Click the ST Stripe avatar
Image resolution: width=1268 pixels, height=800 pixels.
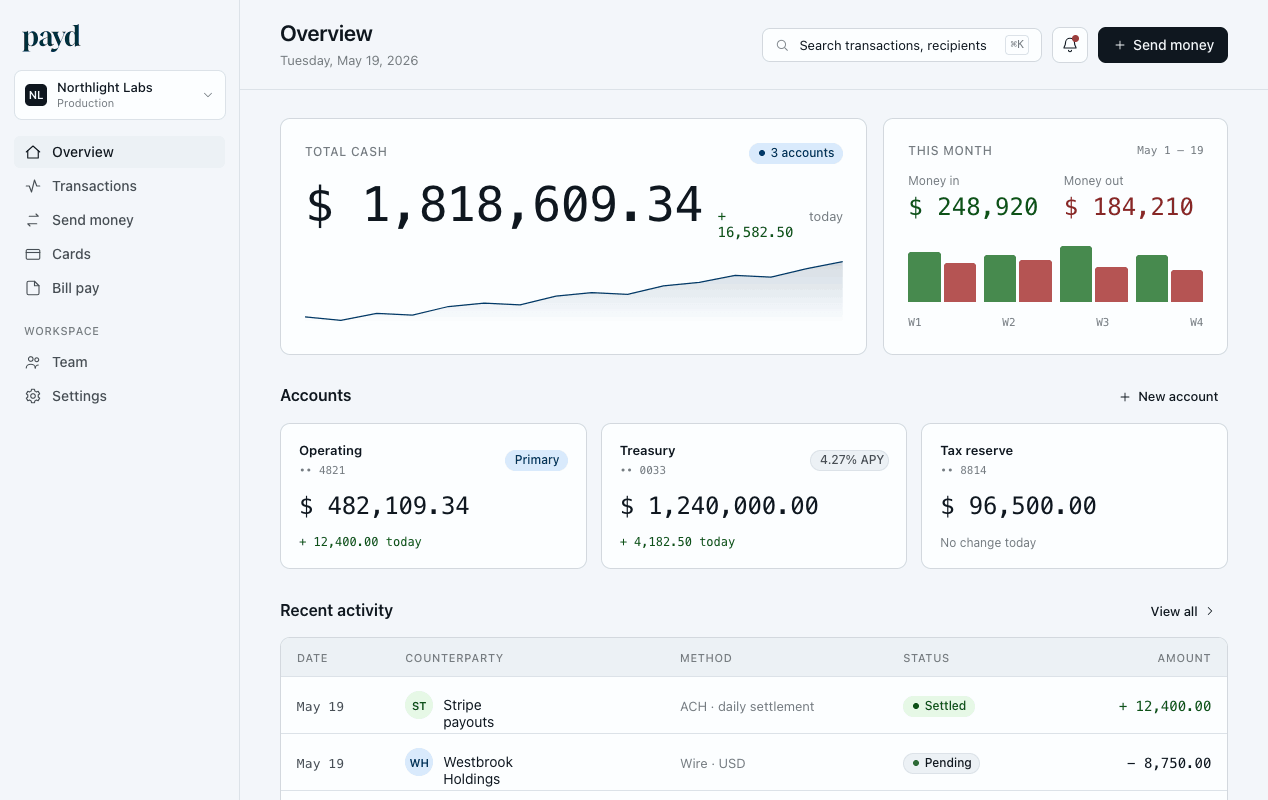[x=419, y=705]
